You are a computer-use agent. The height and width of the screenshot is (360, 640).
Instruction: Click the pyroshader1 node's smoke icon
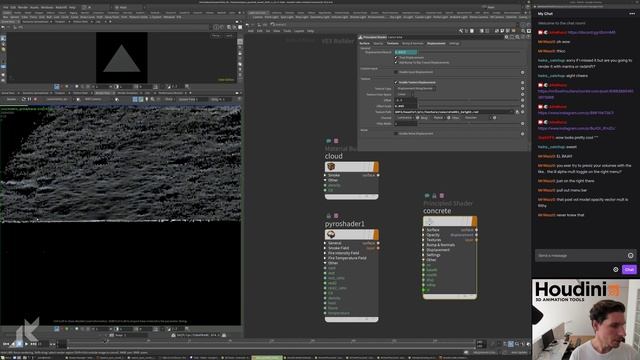pyautogui.click(x=331, y=234)
